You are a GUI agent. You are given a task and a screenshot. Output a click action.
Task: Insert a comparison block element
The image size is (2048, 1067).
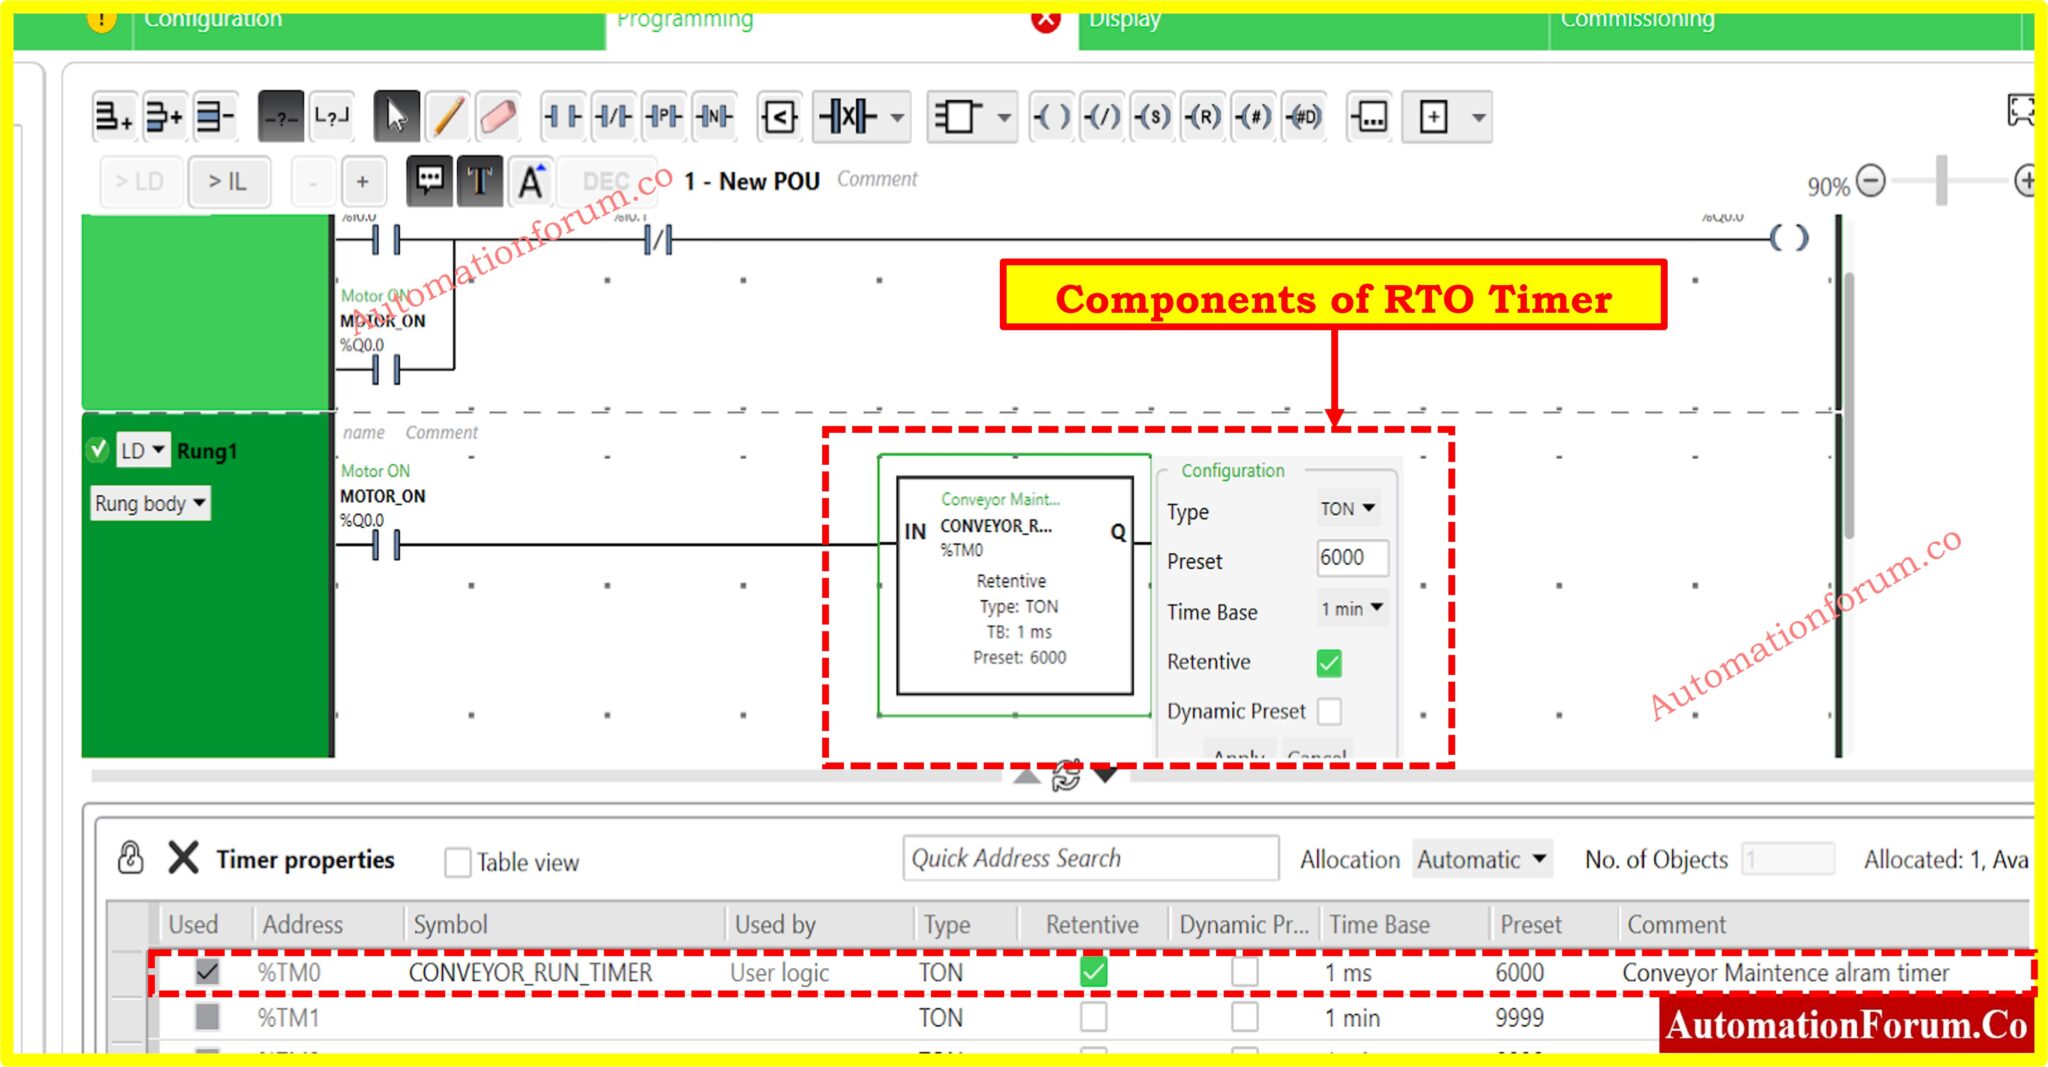point(778,116)
